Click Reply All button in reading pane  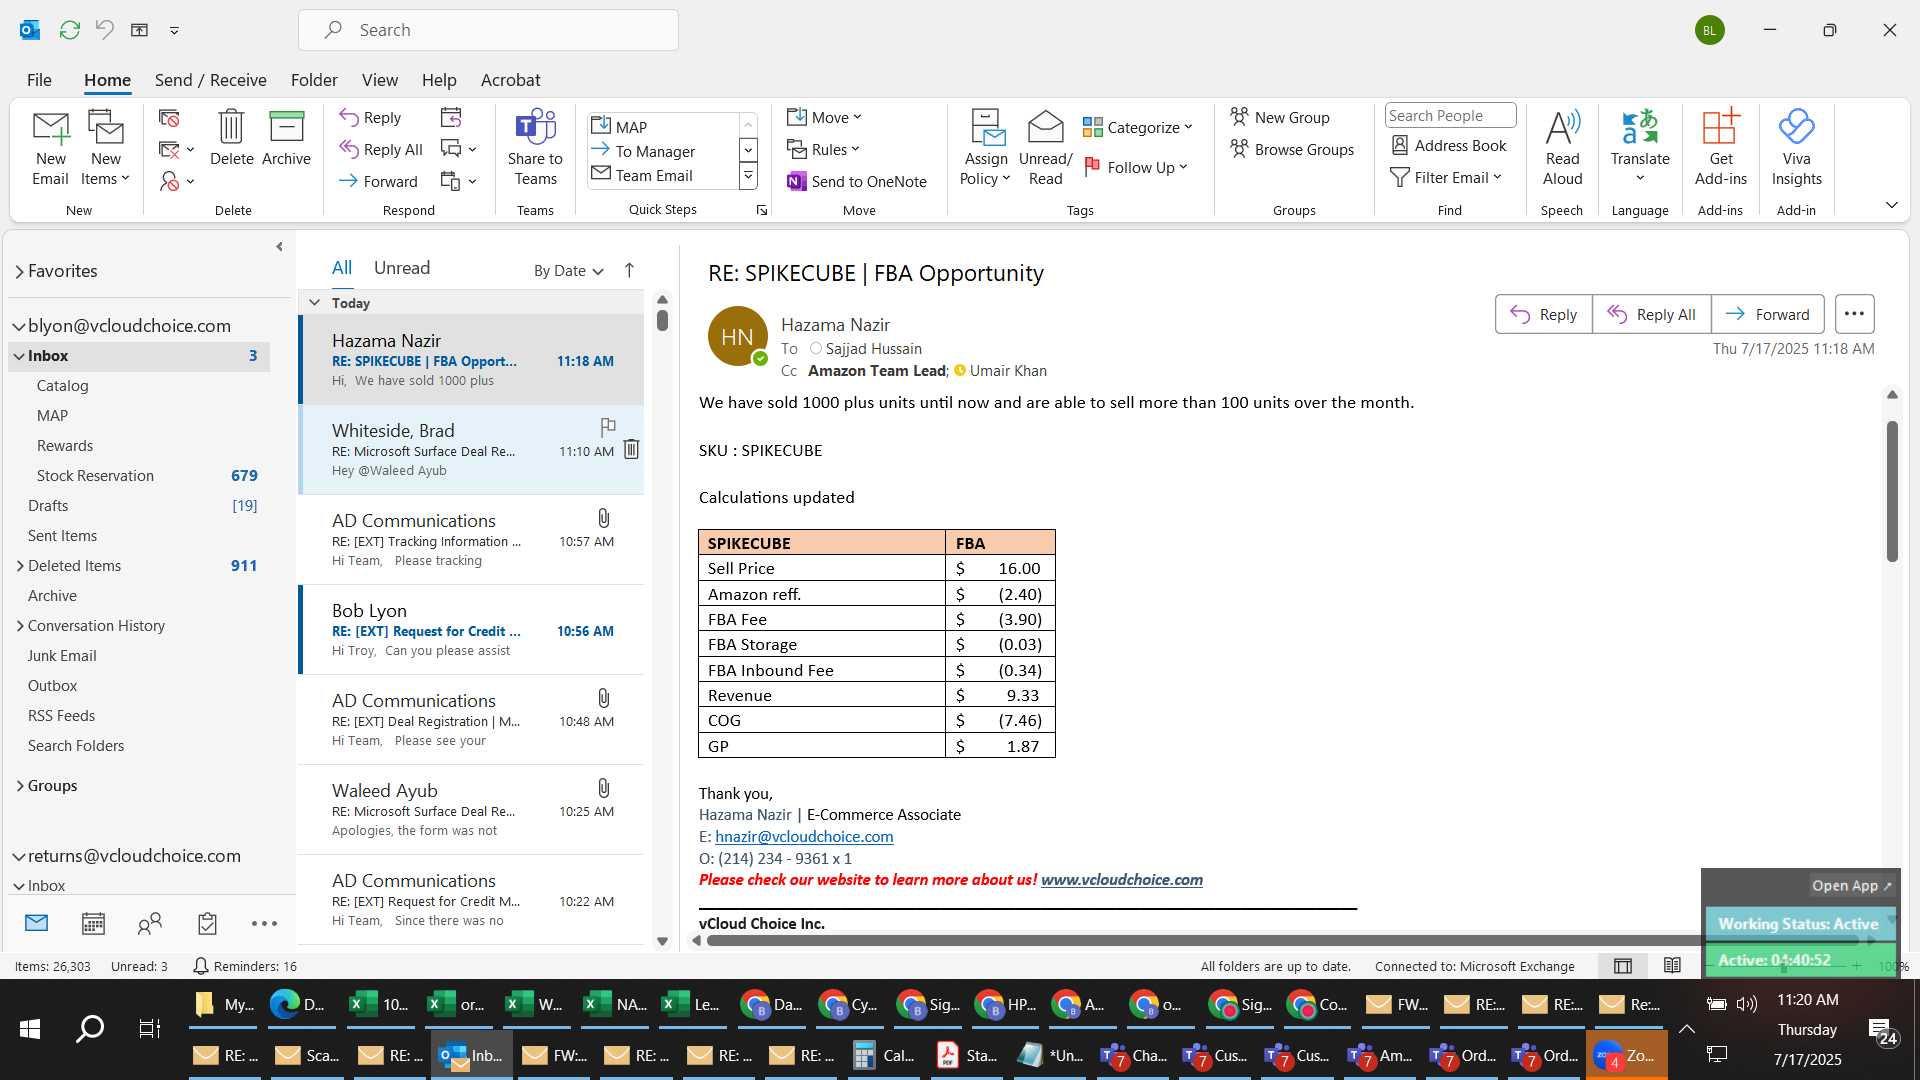1651,314
